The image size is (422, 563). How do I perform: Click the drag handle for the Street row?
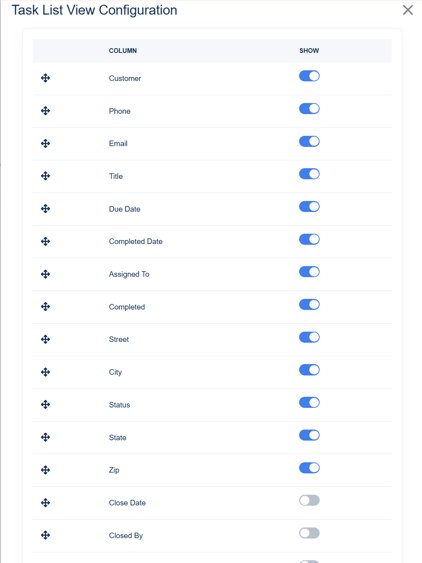pyautogui.click(x=45, y=339)
